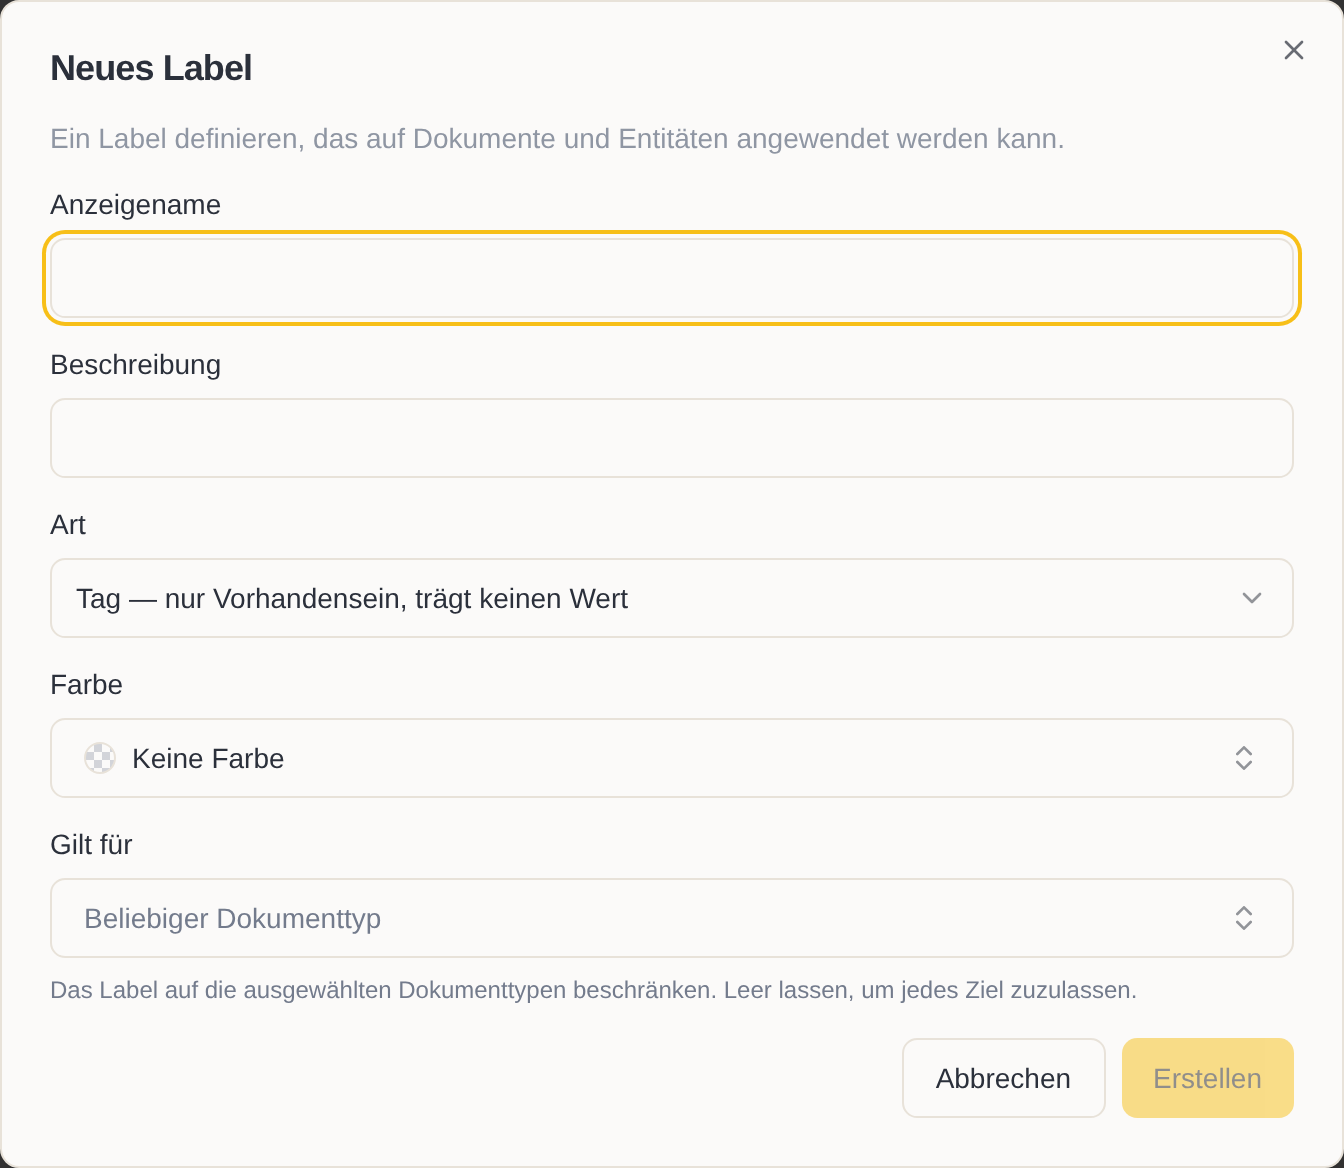Viewport: 1344px width, 1168px height.
Task: Click the Anzeigename field label
Action: (x=136, y=204)
